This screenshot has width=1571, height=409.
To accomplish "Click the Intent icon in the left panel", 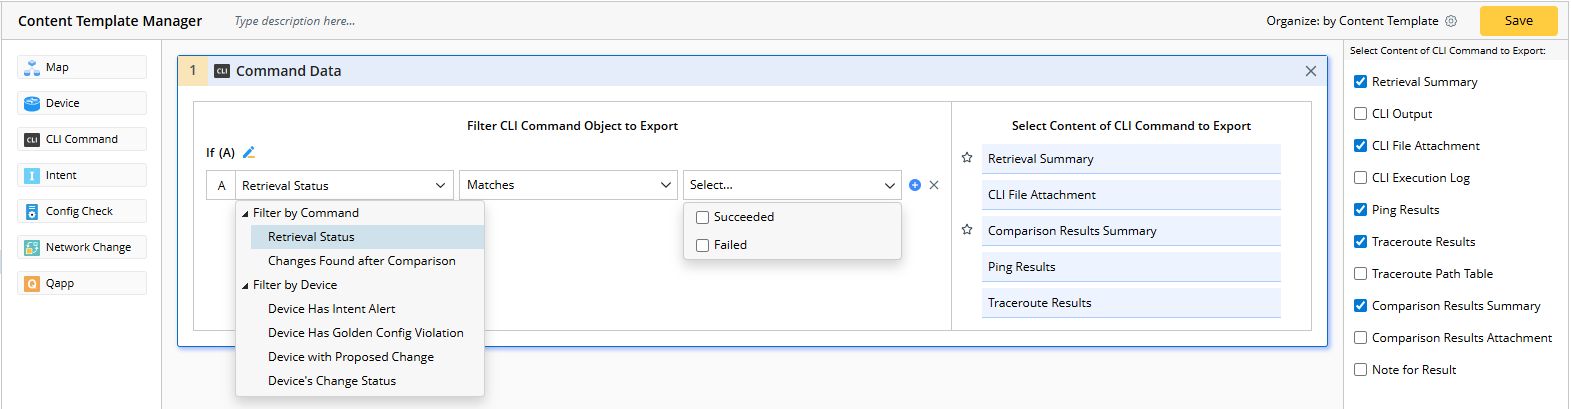I will [32, 176].
